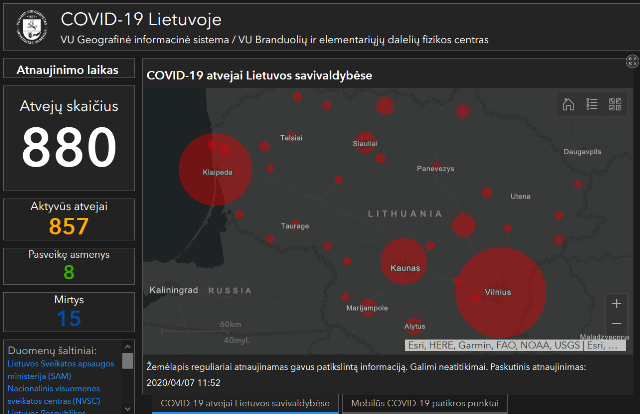The height and width of the screenshot is (414, 640).
Task: Click the Šiauliai case circle
Action: pos(365,142)
